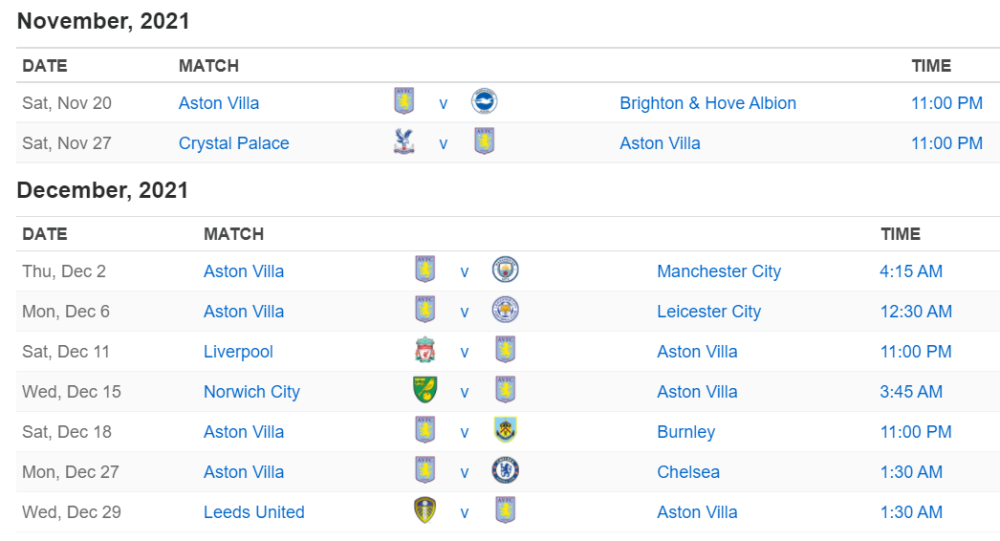The height and width of the screenshot is (541, 1000).
Task: Follow the Leicester City link
Action: (x=709, y=312)
